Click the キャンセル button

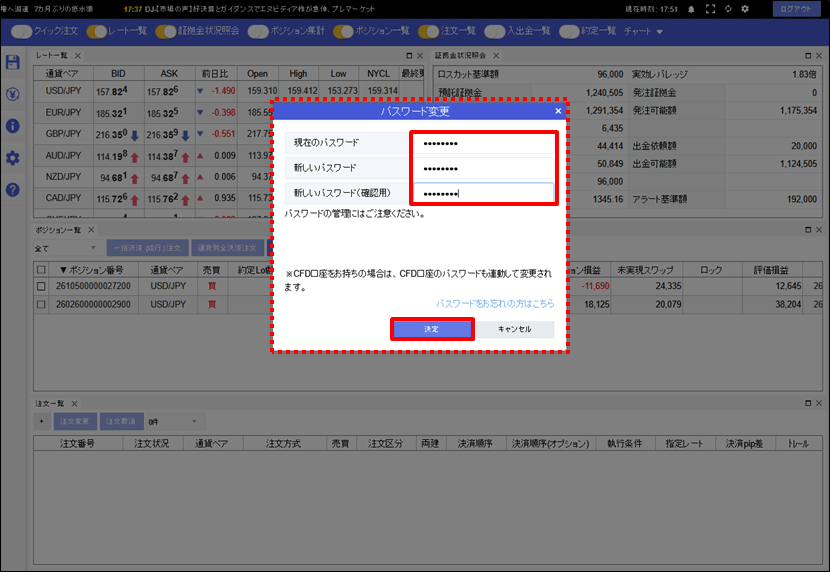pyautogui.click(x=515, y=329)
